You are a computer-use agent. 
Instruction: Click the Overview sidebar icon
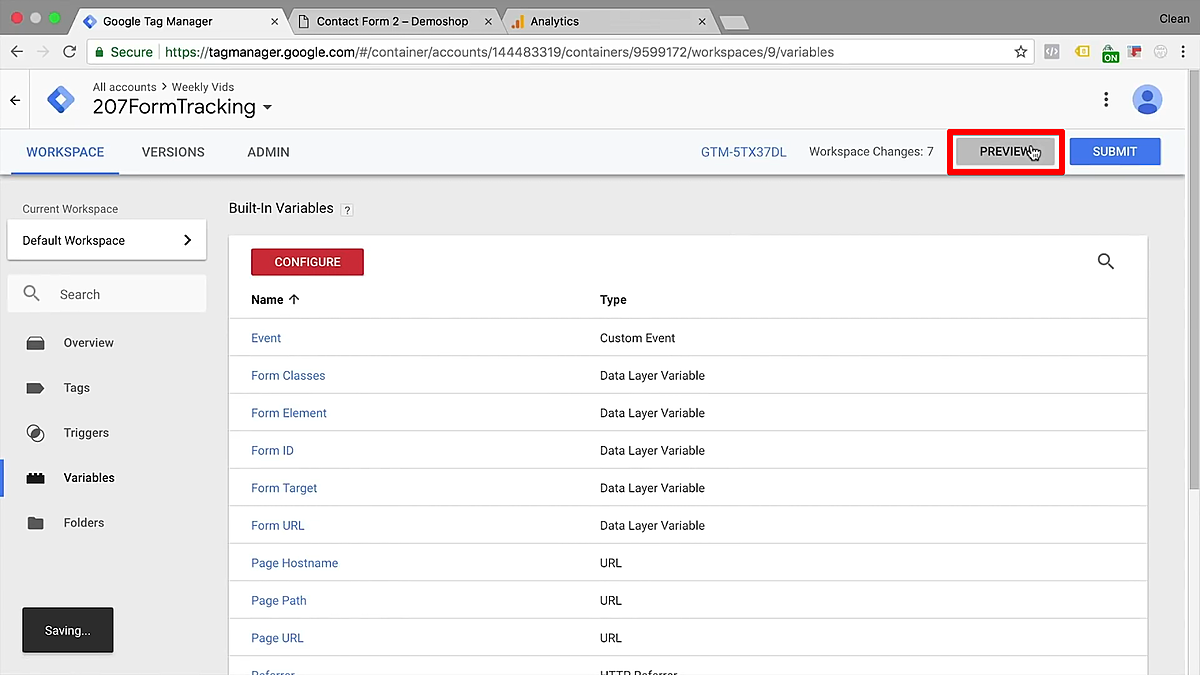pos(36,343)
